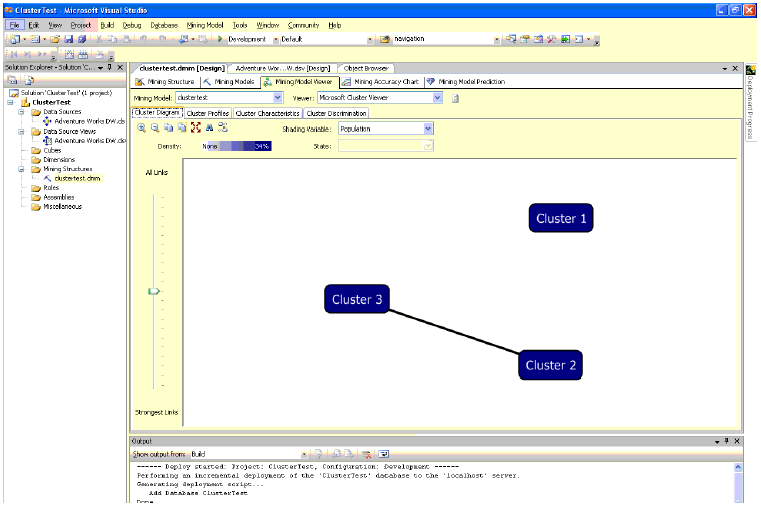Click the red Size to Fit diagram icon
The image size is (761, 506).
pyautogui.click(x=196, y=128)
